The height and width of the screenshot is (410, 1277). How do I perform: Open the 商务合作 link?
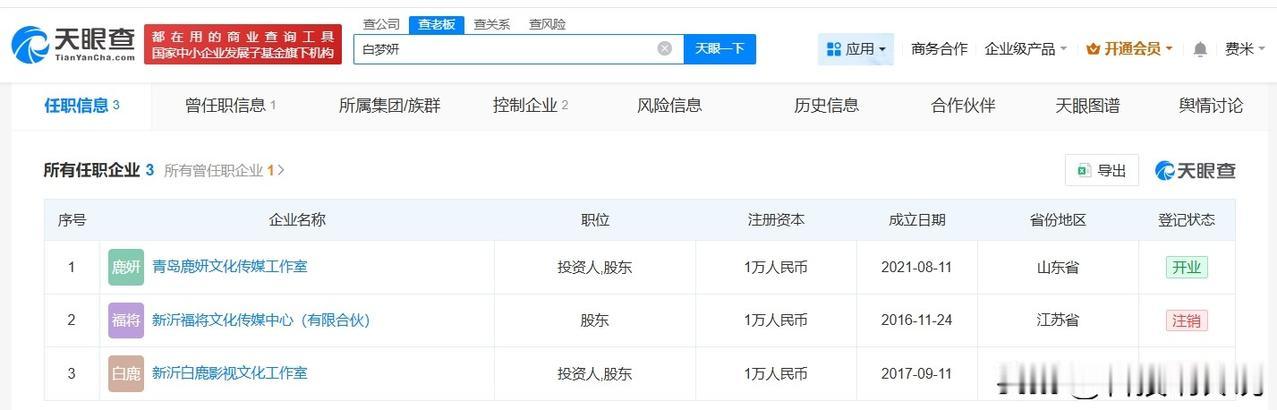939,49
